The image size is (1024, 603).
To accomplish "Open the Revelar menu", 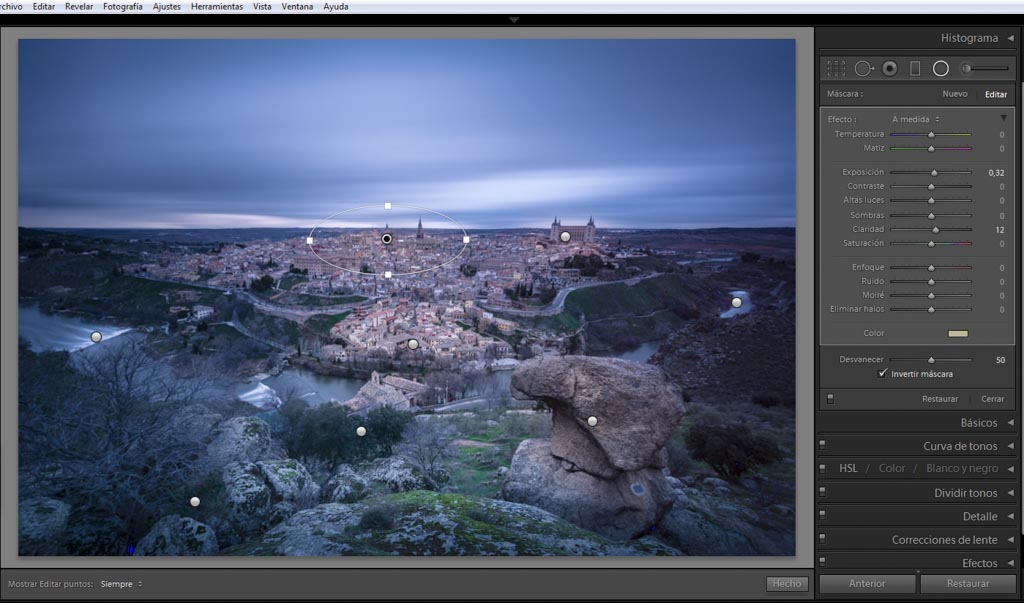I will [79, 7].
